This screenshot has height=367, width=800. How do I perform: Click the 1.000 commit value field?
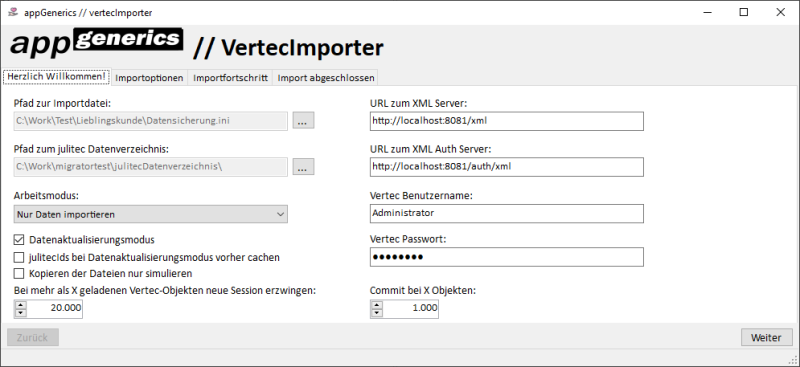coord(411,308)
